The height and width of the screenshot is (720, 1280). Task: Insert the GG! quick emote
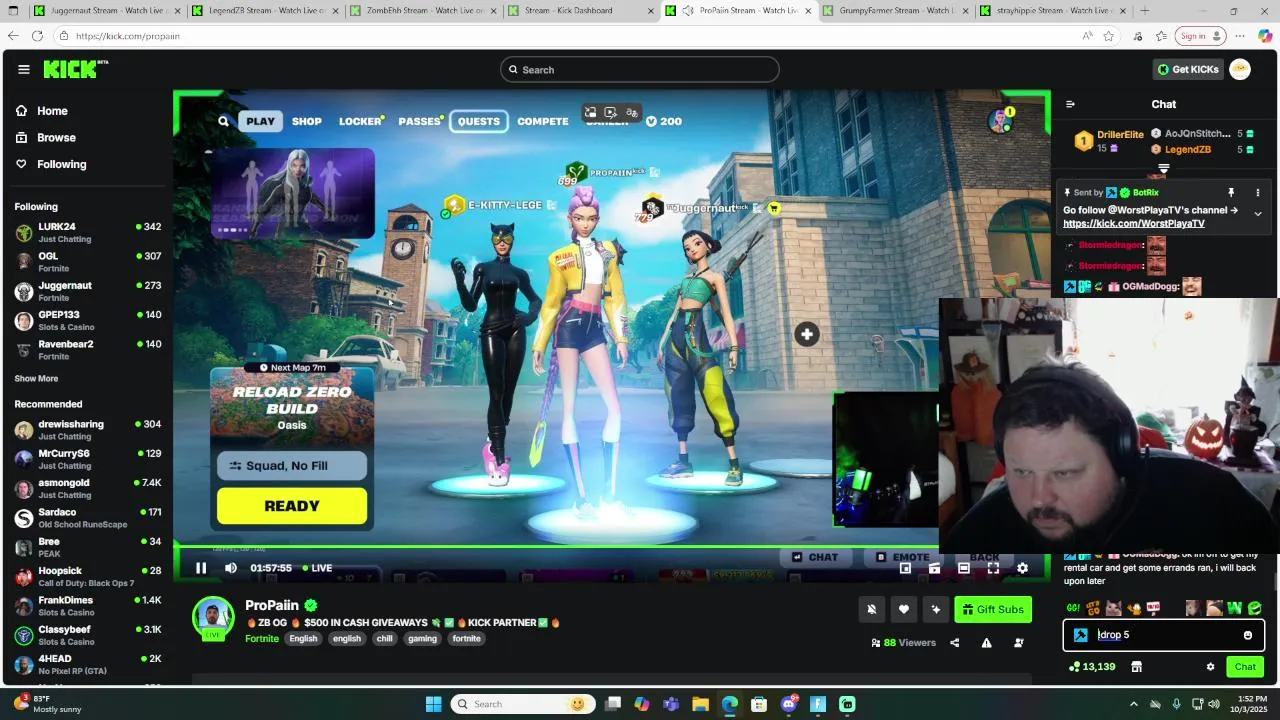click(1073, 607)
